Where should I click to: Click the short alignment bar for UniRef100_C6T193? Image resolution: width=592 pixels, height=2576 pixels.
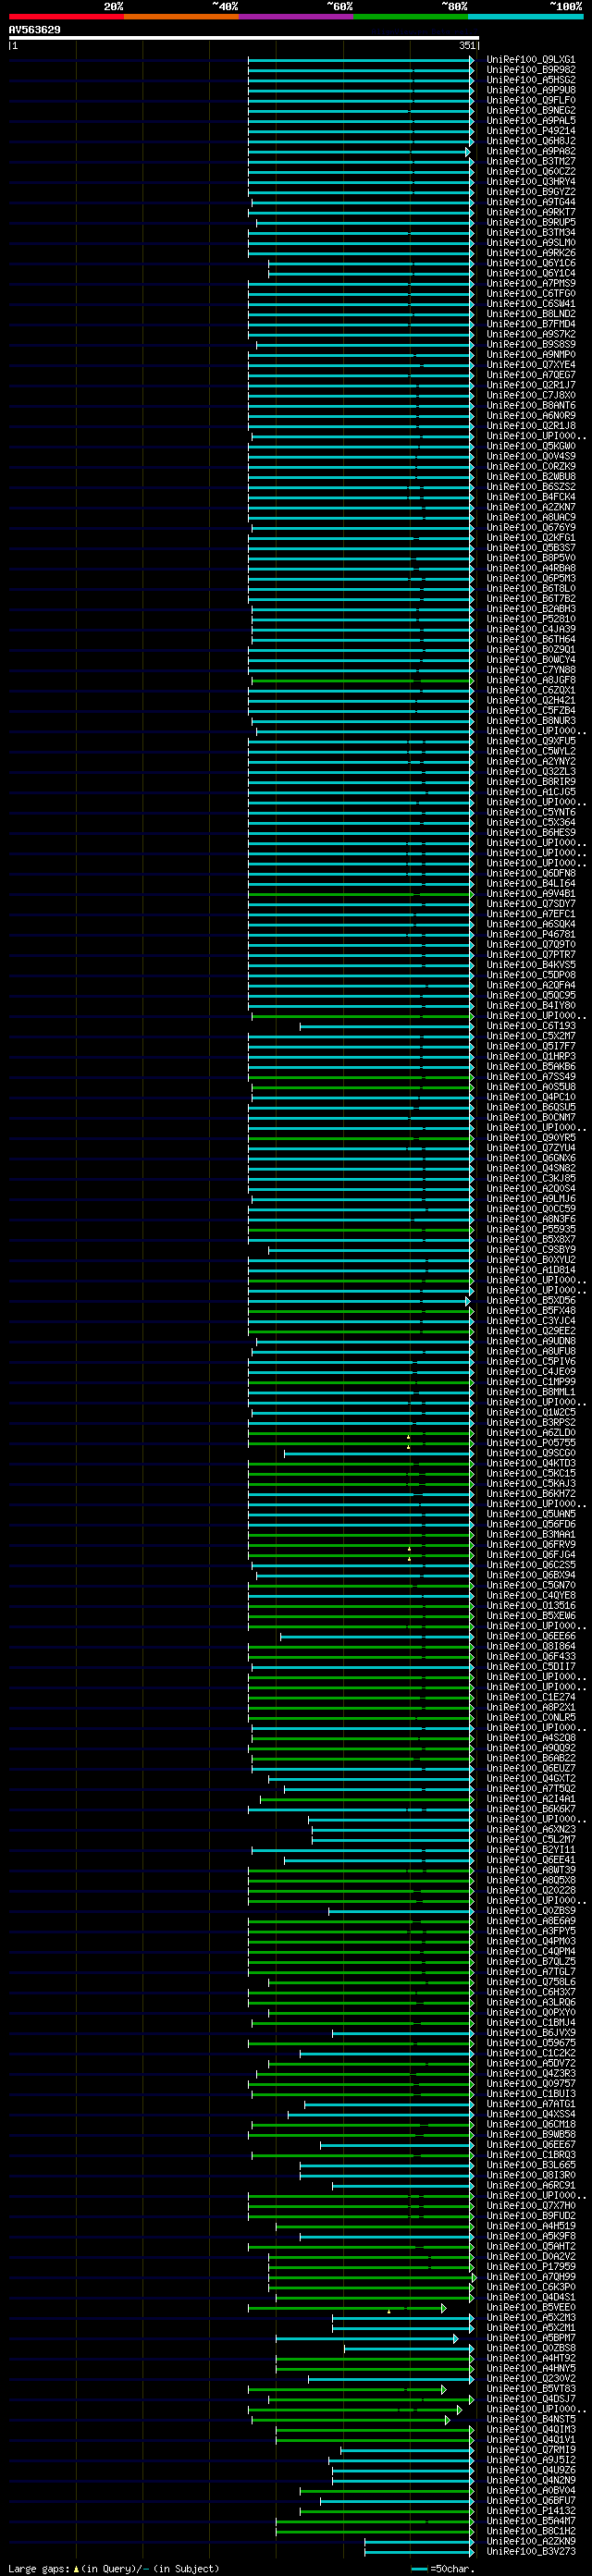(387, 1026)
